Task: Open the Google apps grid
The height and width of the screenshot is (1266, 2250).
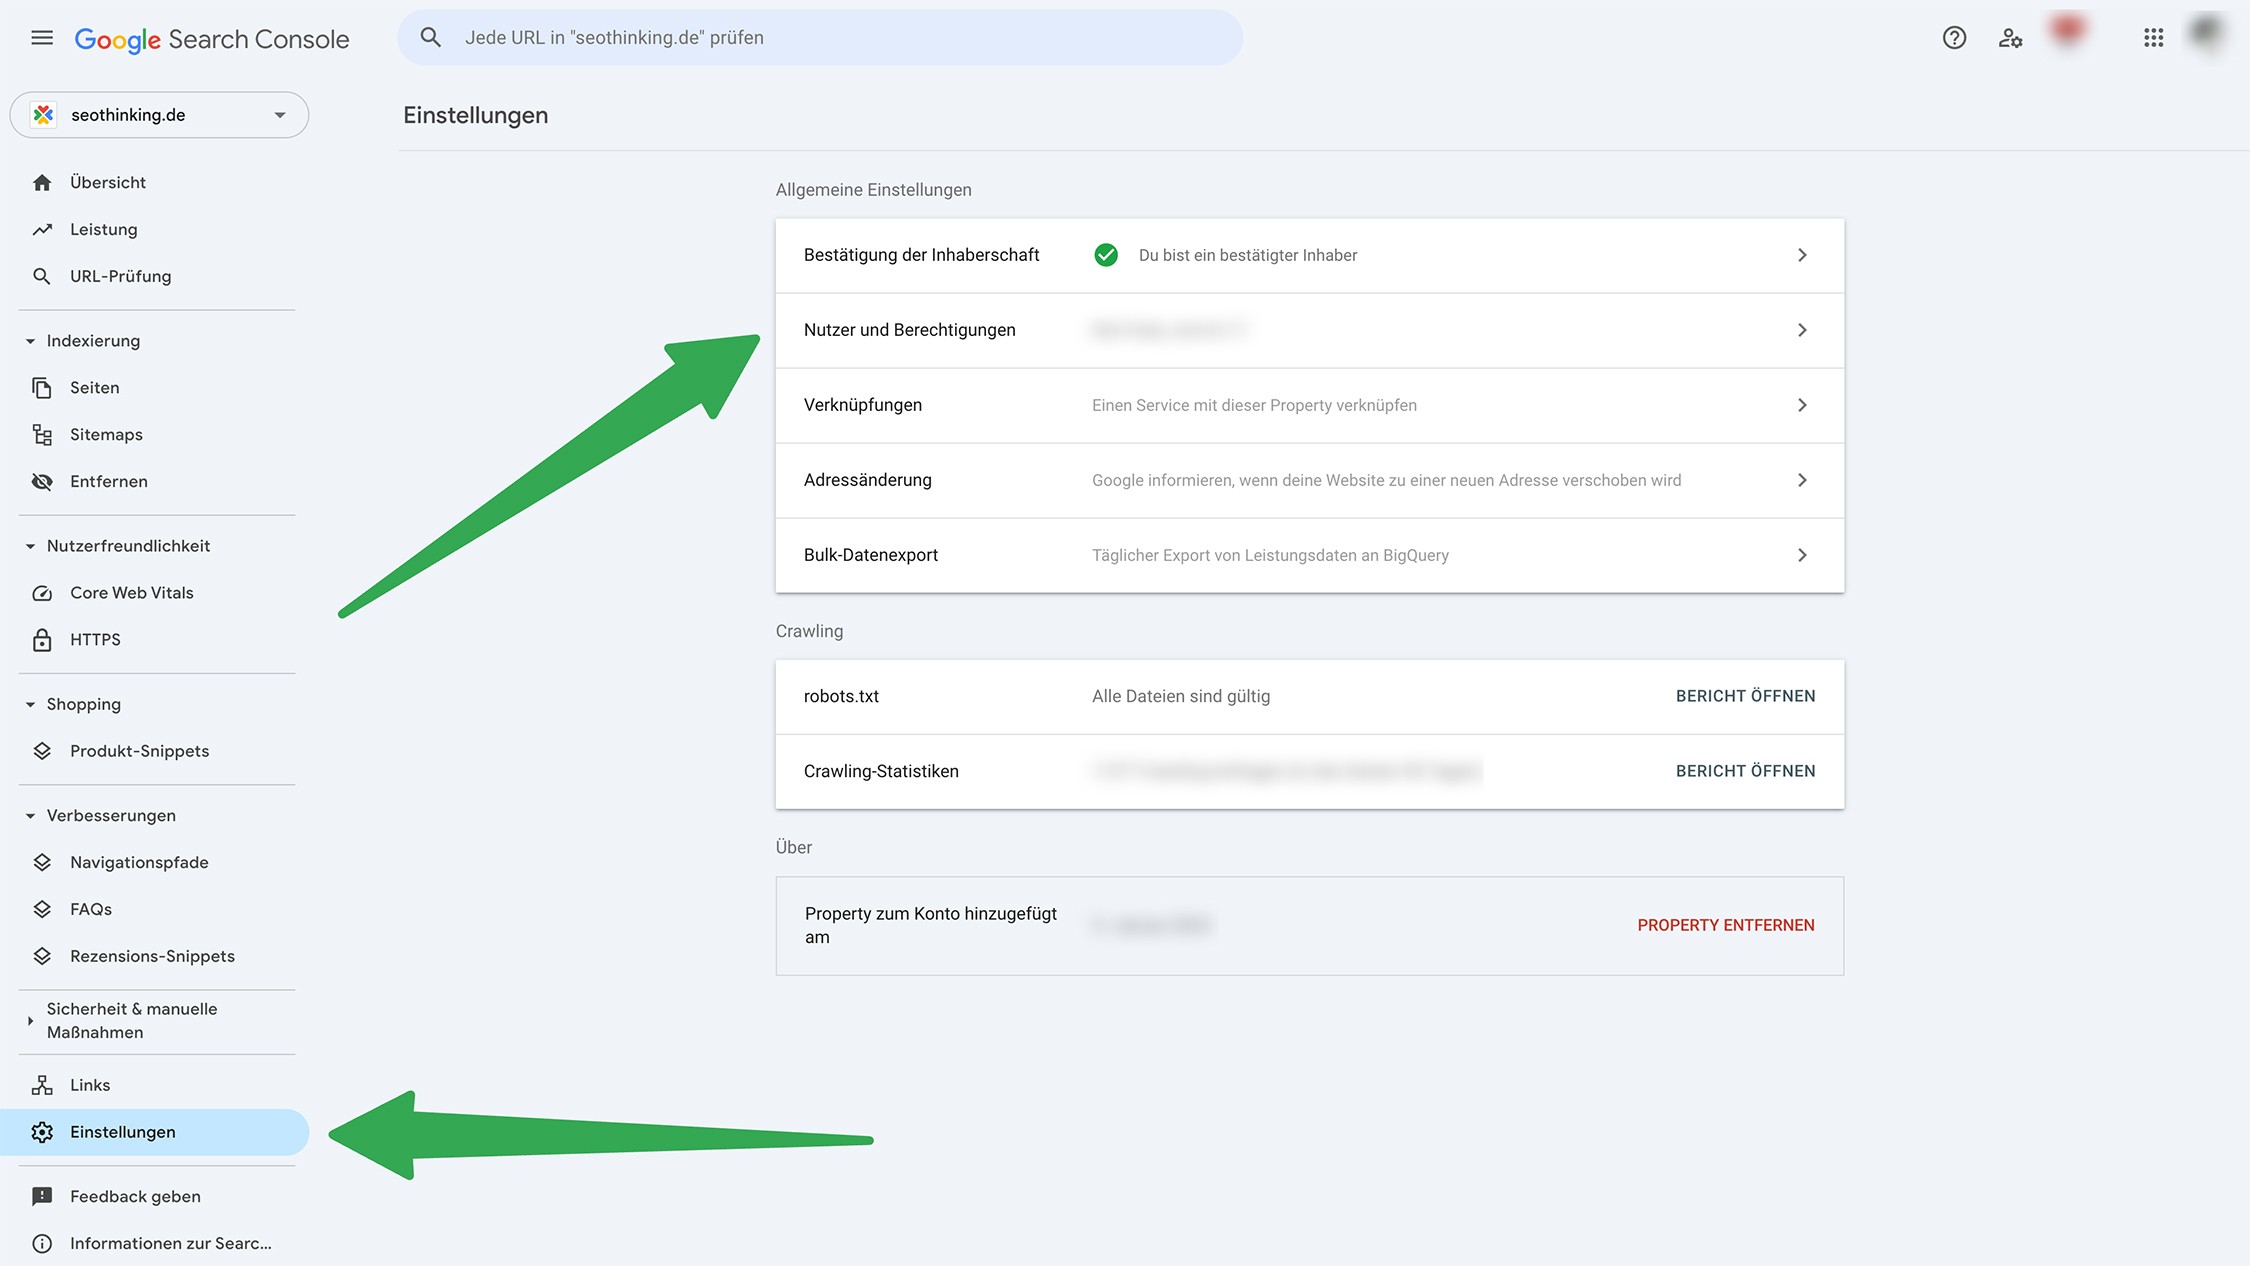Action: click(x=2153, y=38)
